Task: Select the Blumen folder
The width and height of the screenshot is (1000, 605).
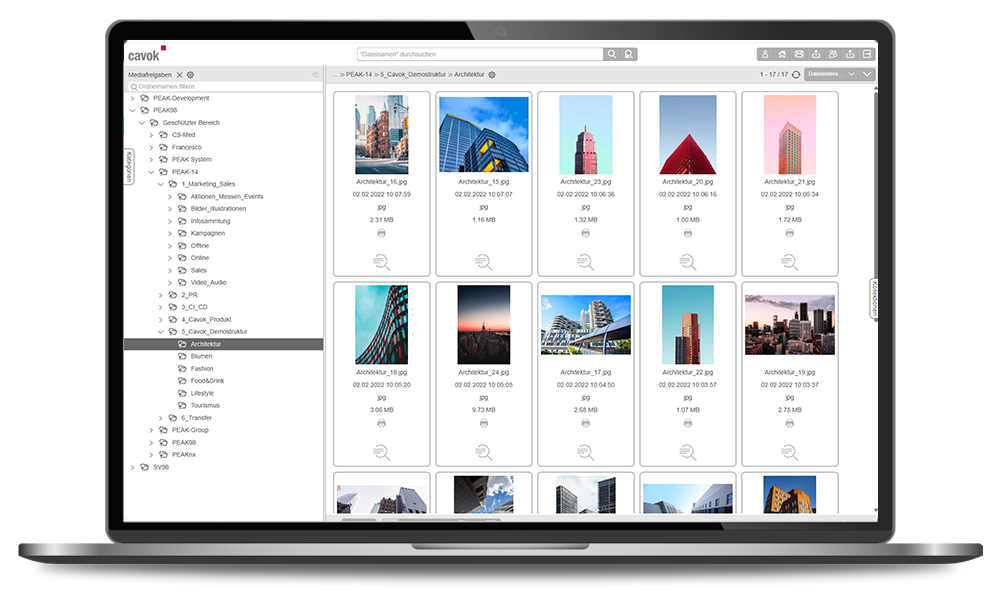Action: click(202, 356)
